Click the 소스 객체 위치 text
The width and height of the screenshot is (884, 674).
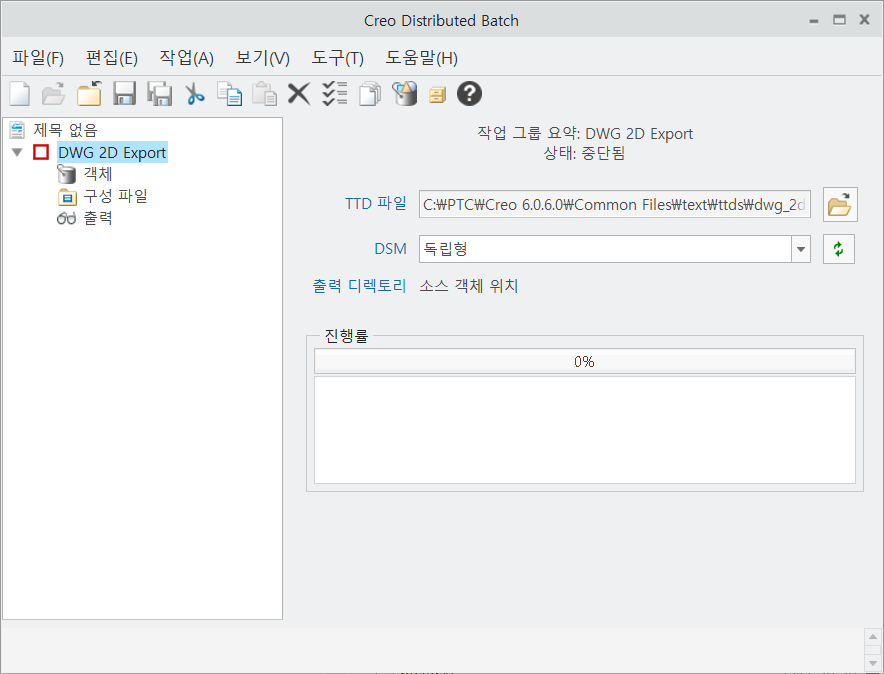[x=468, y=286]
